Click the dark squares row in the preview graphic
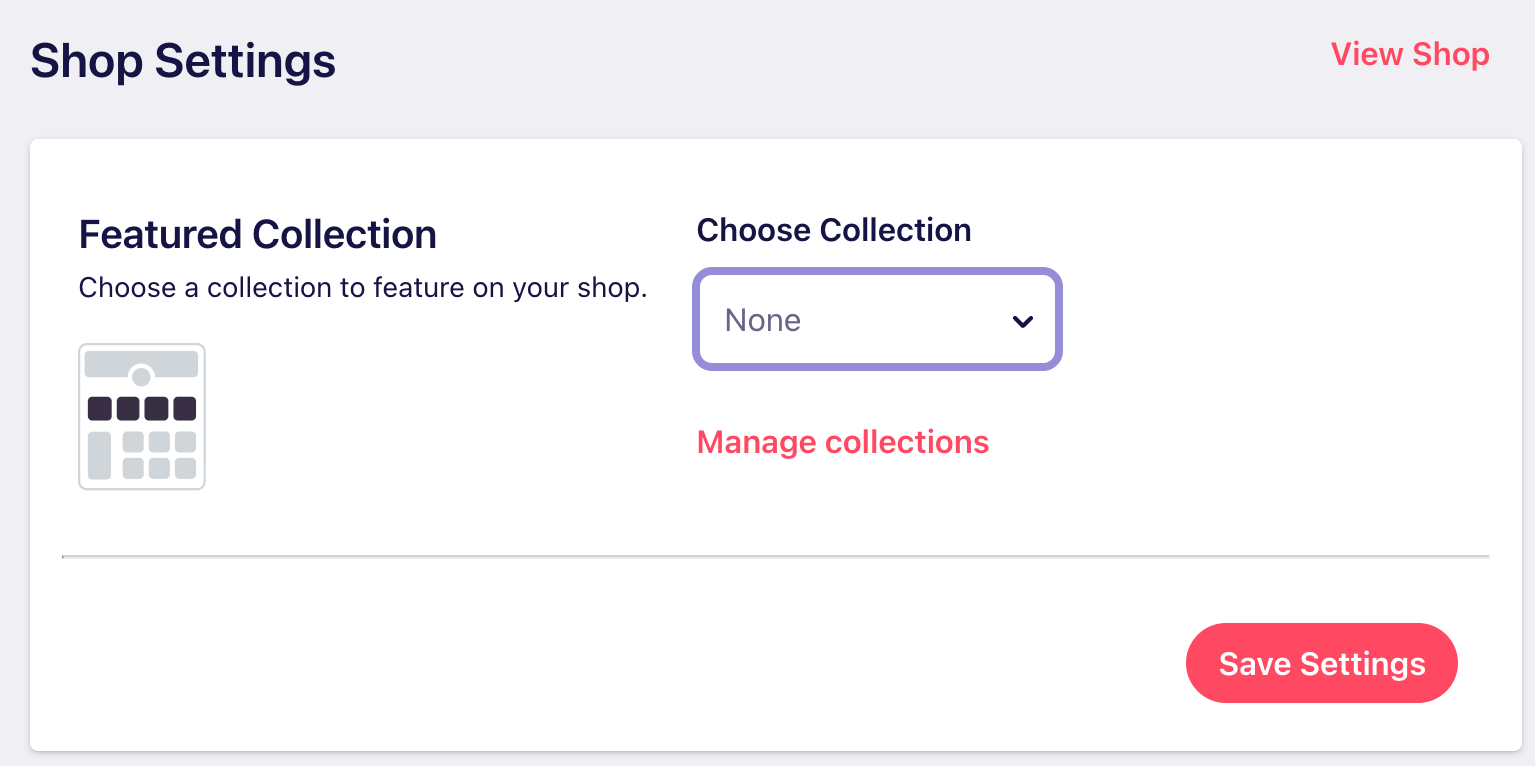The height and width of the screenshot is (766, 1535). click(x=142, y=407)
